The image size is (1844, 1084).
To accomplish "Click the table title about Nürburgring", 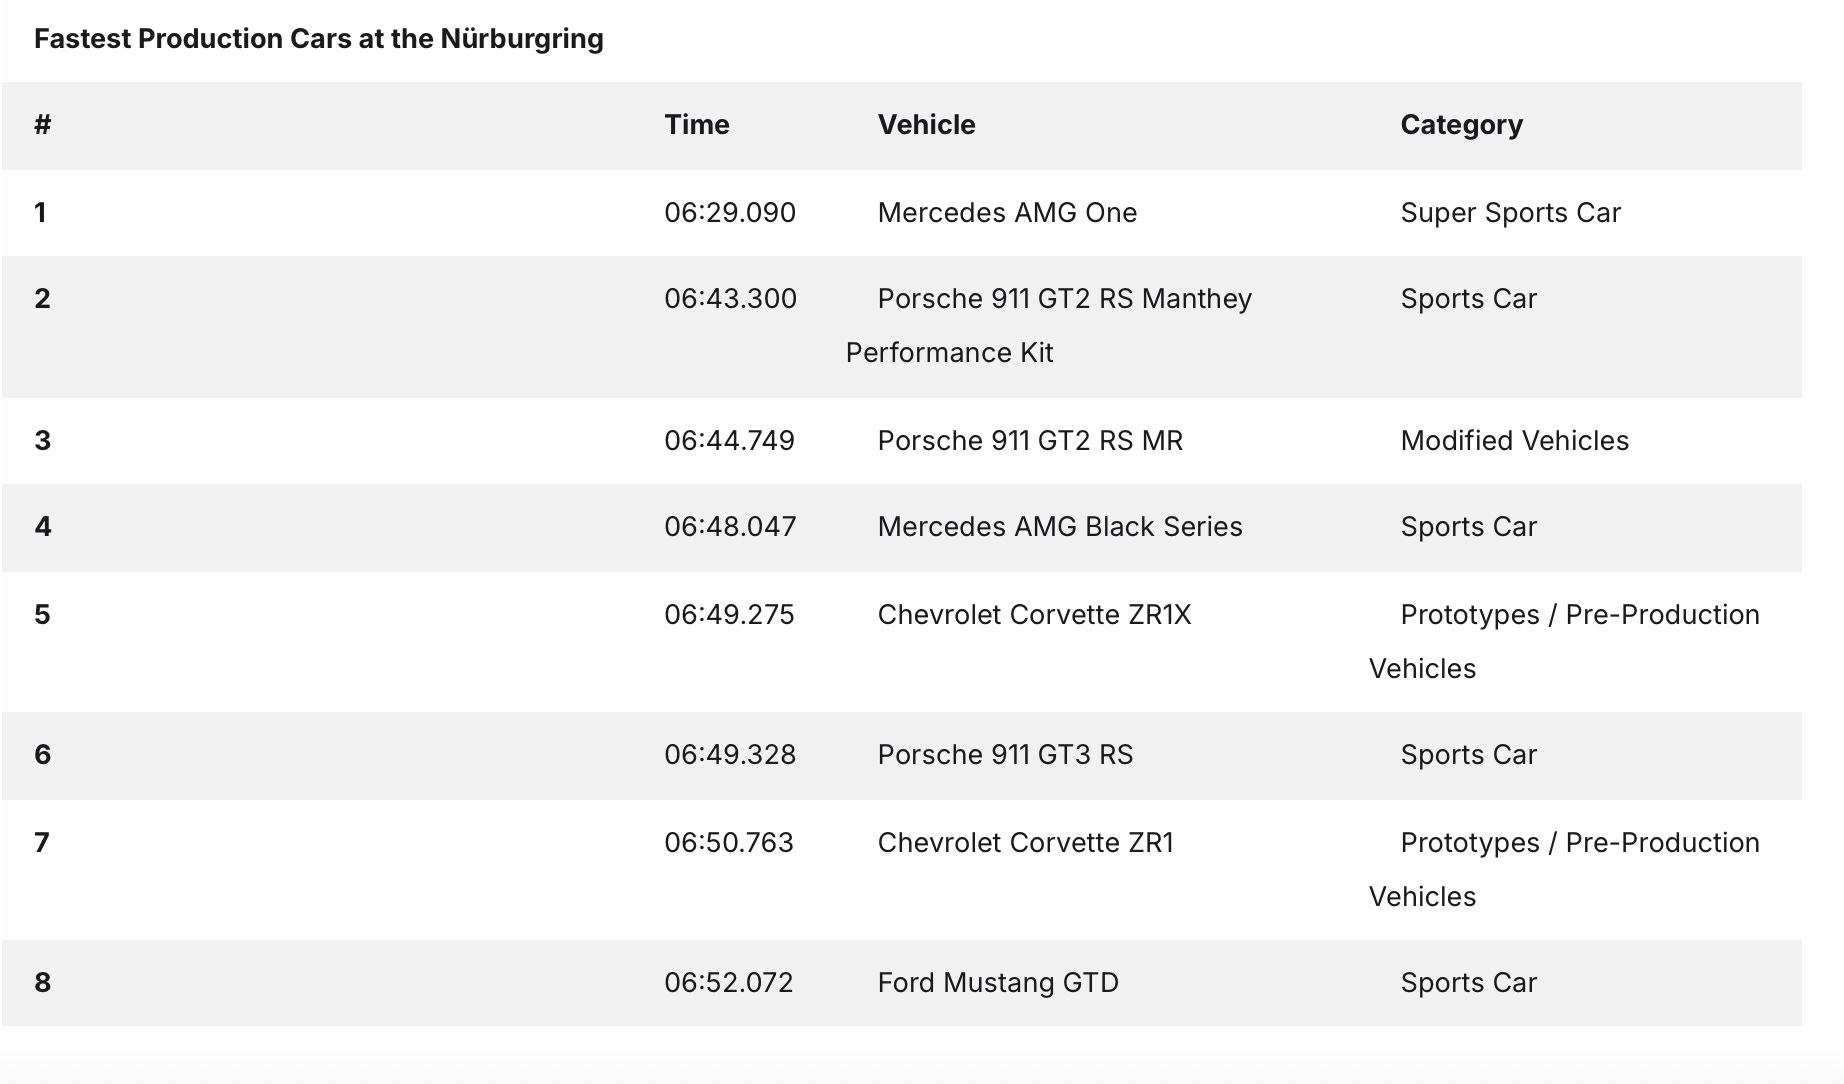I will coord(318,39).
